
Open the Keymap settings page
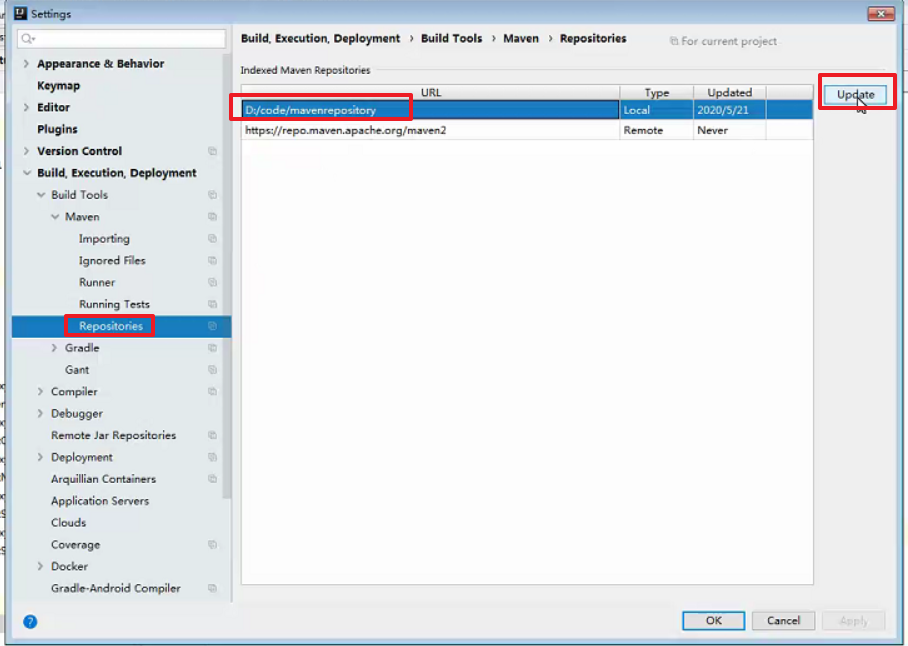(58, 86)
